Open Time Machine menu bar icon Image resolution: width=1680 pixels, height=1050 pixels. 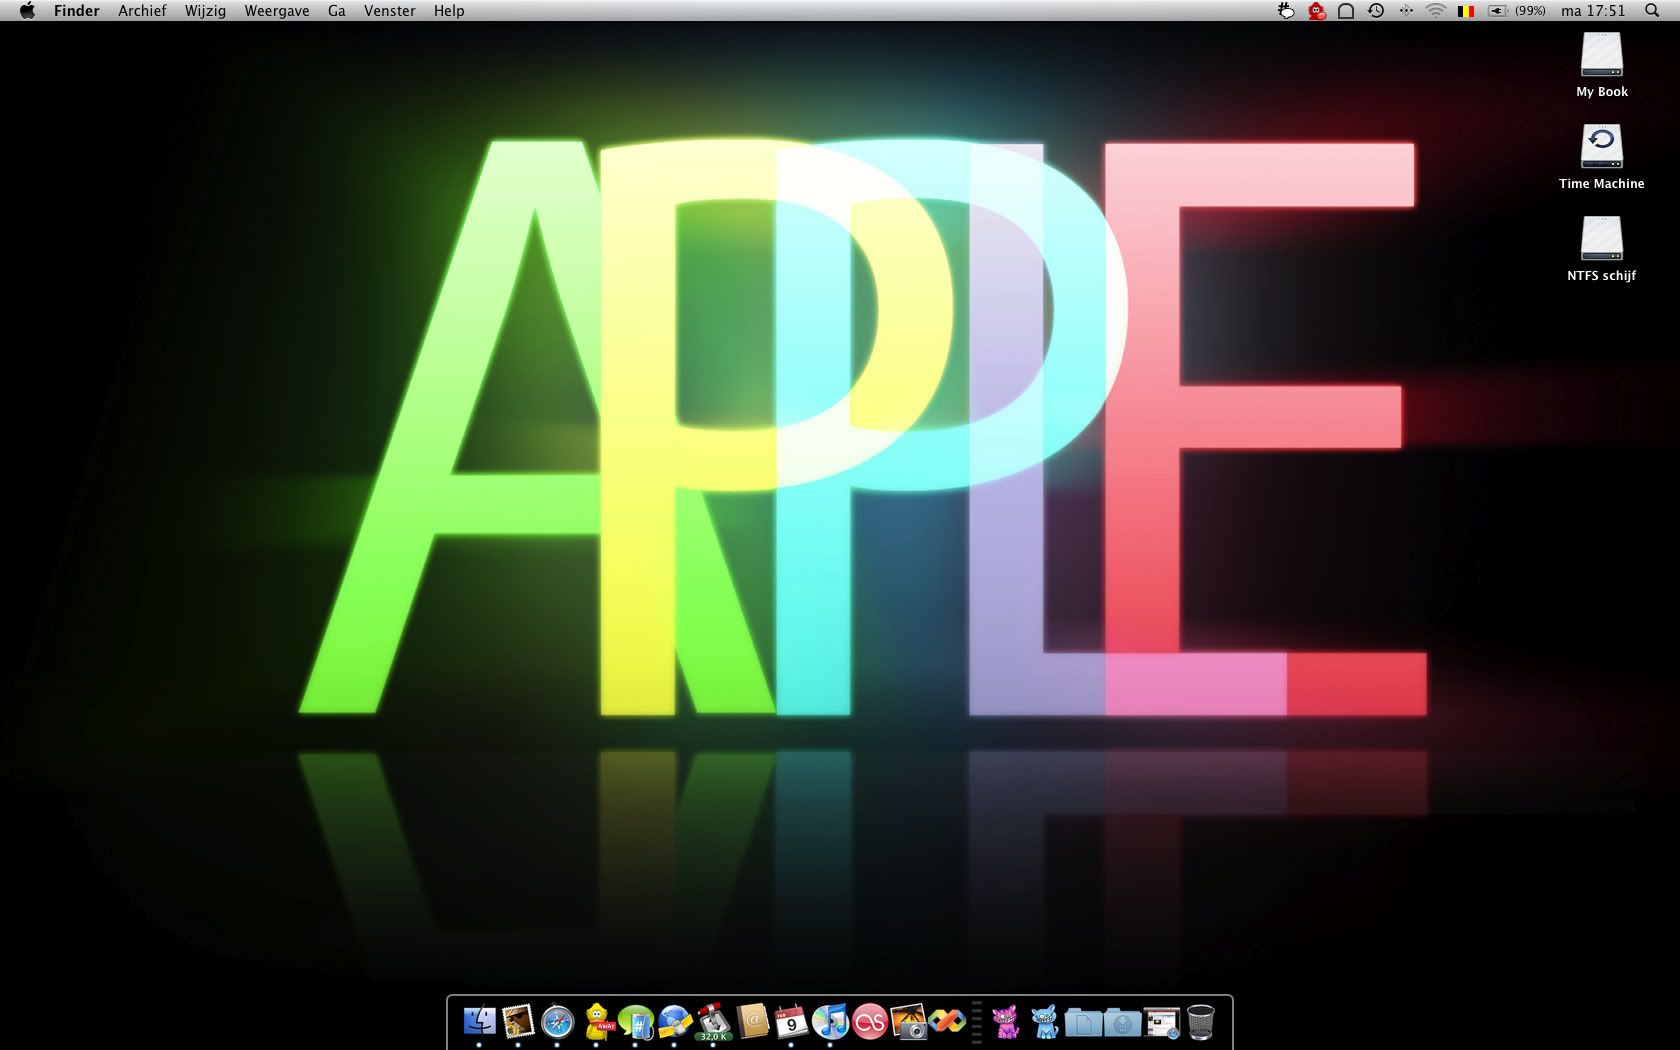click(x=1376, y=11)
